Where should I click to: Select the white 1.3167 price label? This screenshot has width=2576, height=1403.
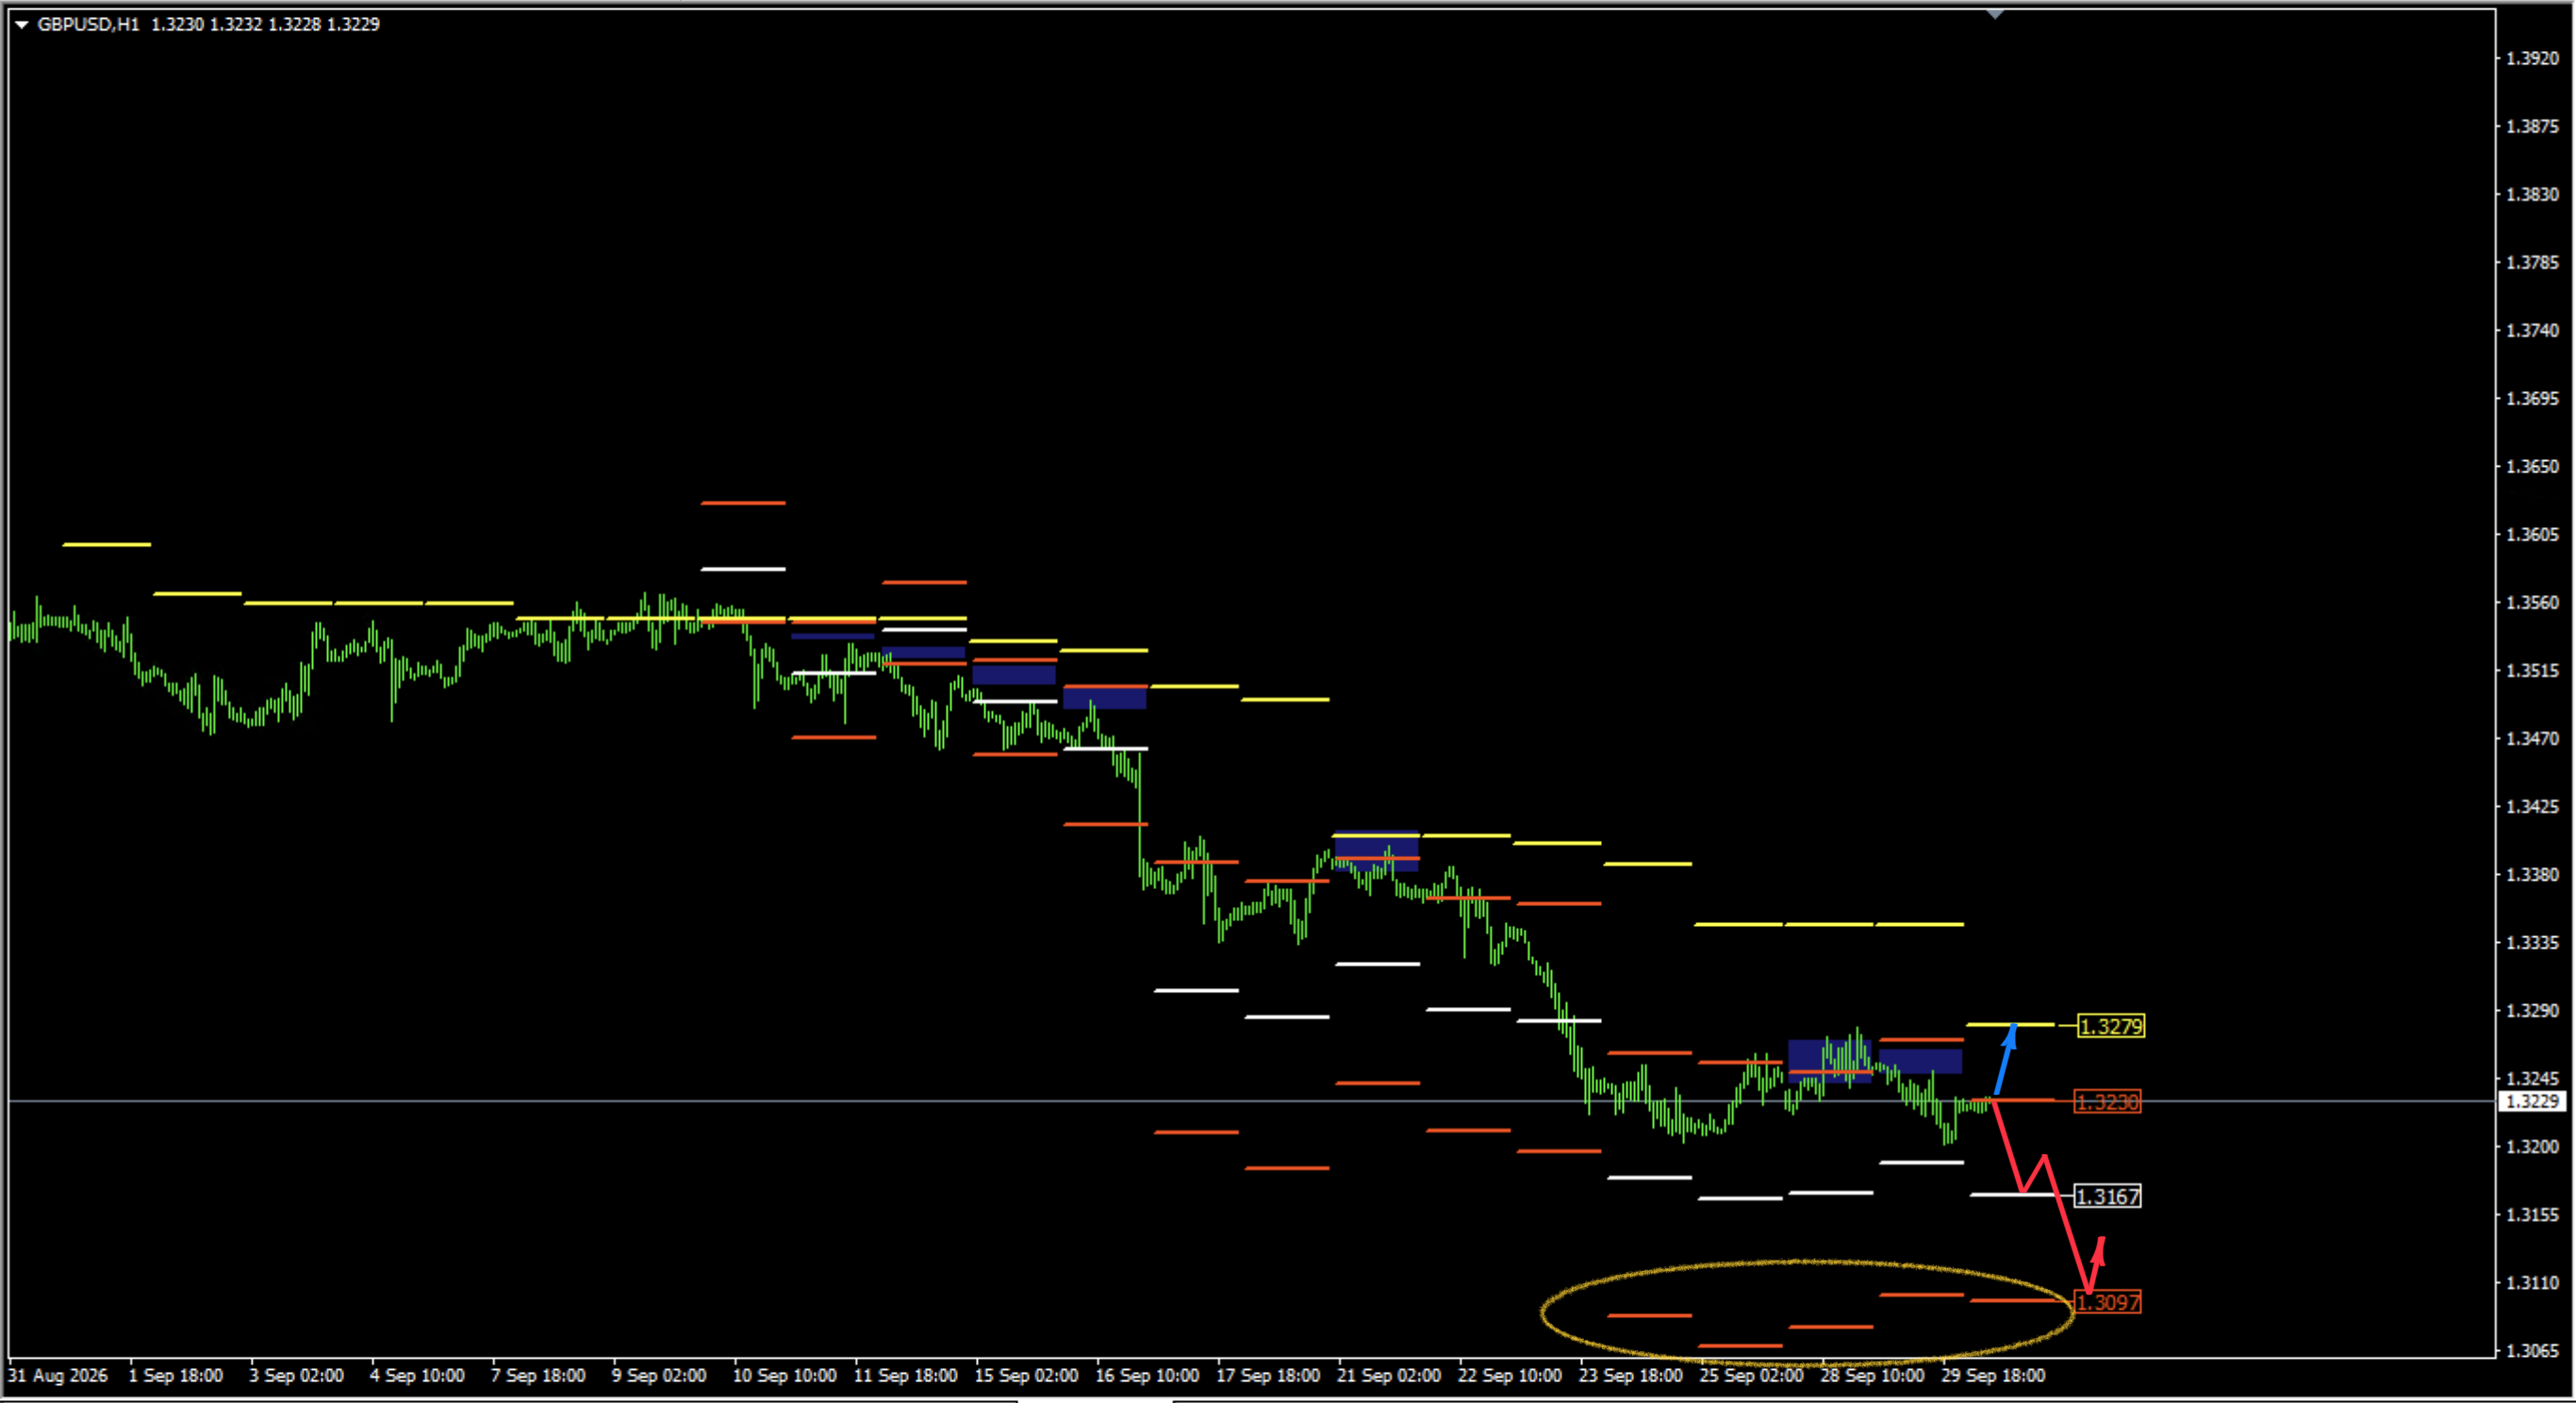pos(2107,1196)
